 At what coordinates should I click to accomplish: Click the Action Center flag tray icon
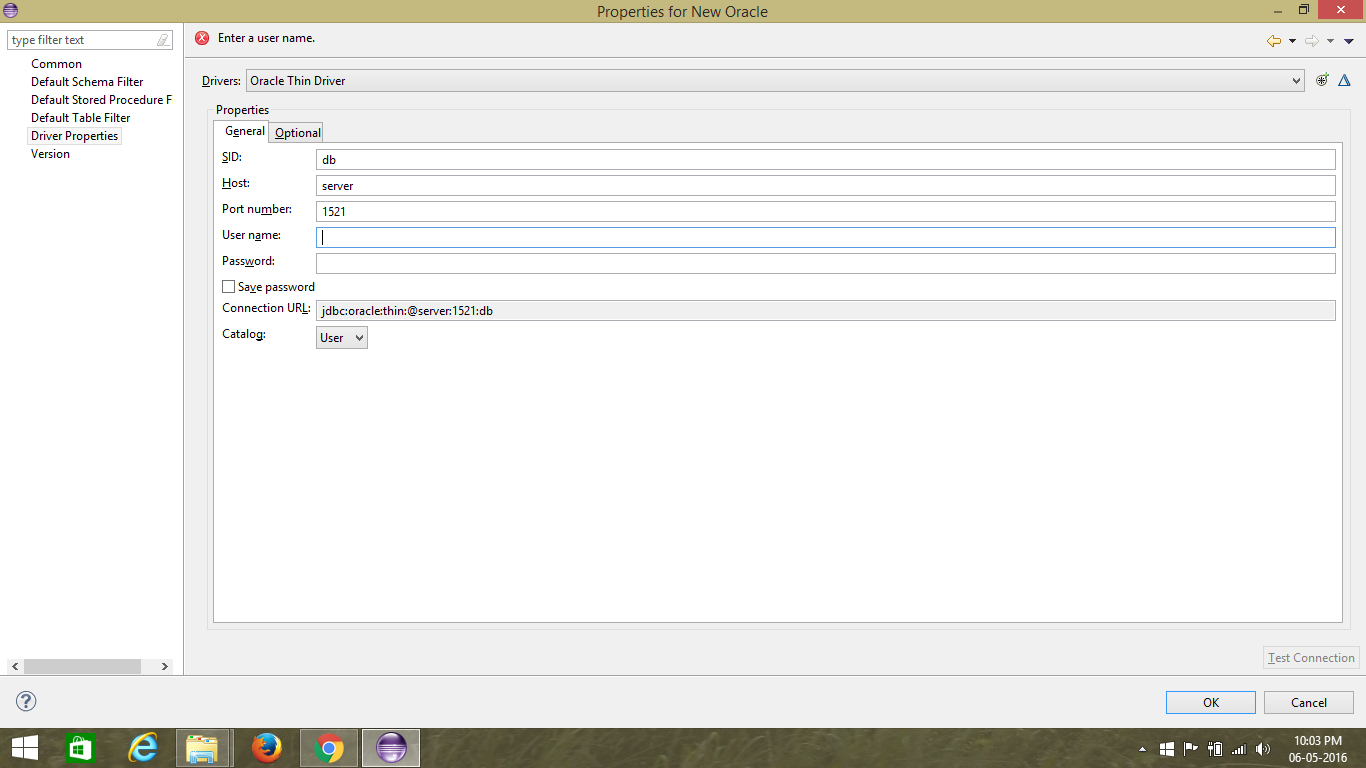pos(1191,748)
